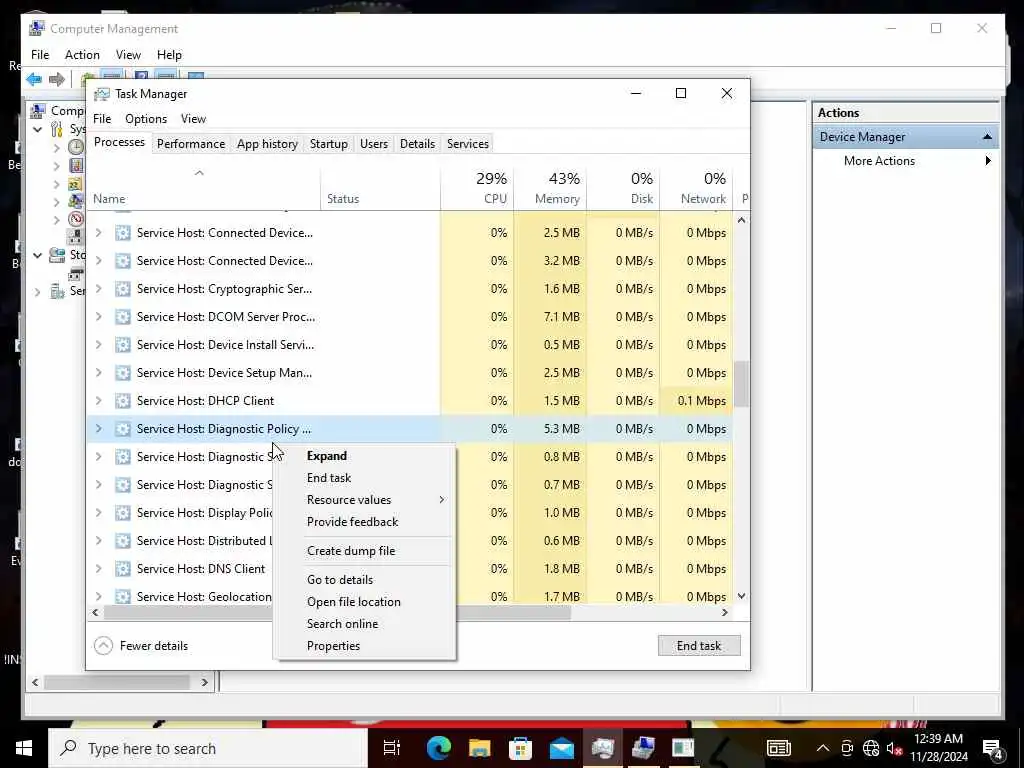Sort by CPU column header
Image resolution: width=1024 pixels, height=768 pixels.
pos(477,188)
